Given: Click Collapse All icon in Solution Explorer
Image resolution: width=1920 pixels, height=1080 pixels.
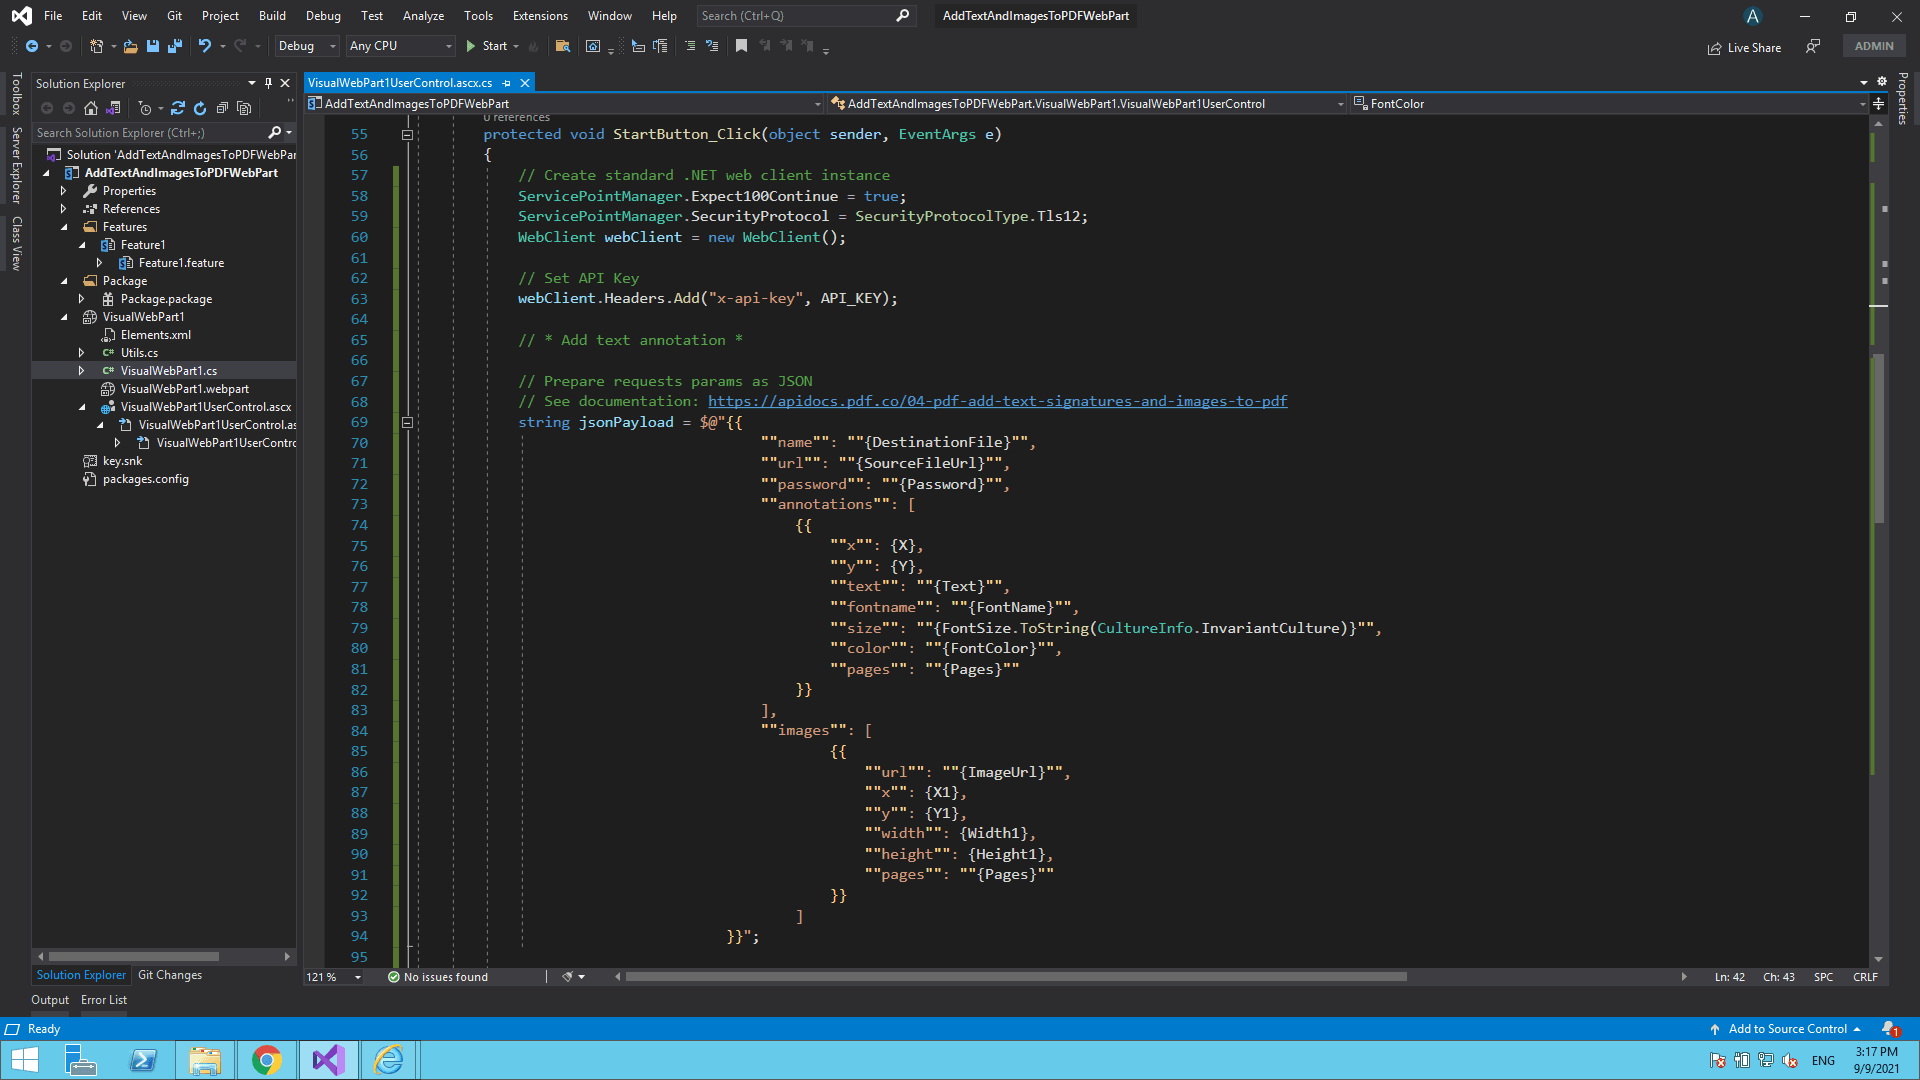Looking at the screenshot, I should coord(222,108).
